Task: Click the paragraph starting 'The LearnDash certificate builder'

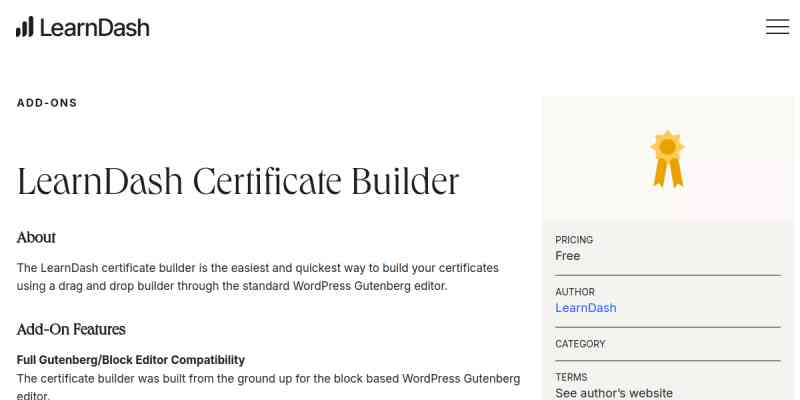Action: click(258, 277)
